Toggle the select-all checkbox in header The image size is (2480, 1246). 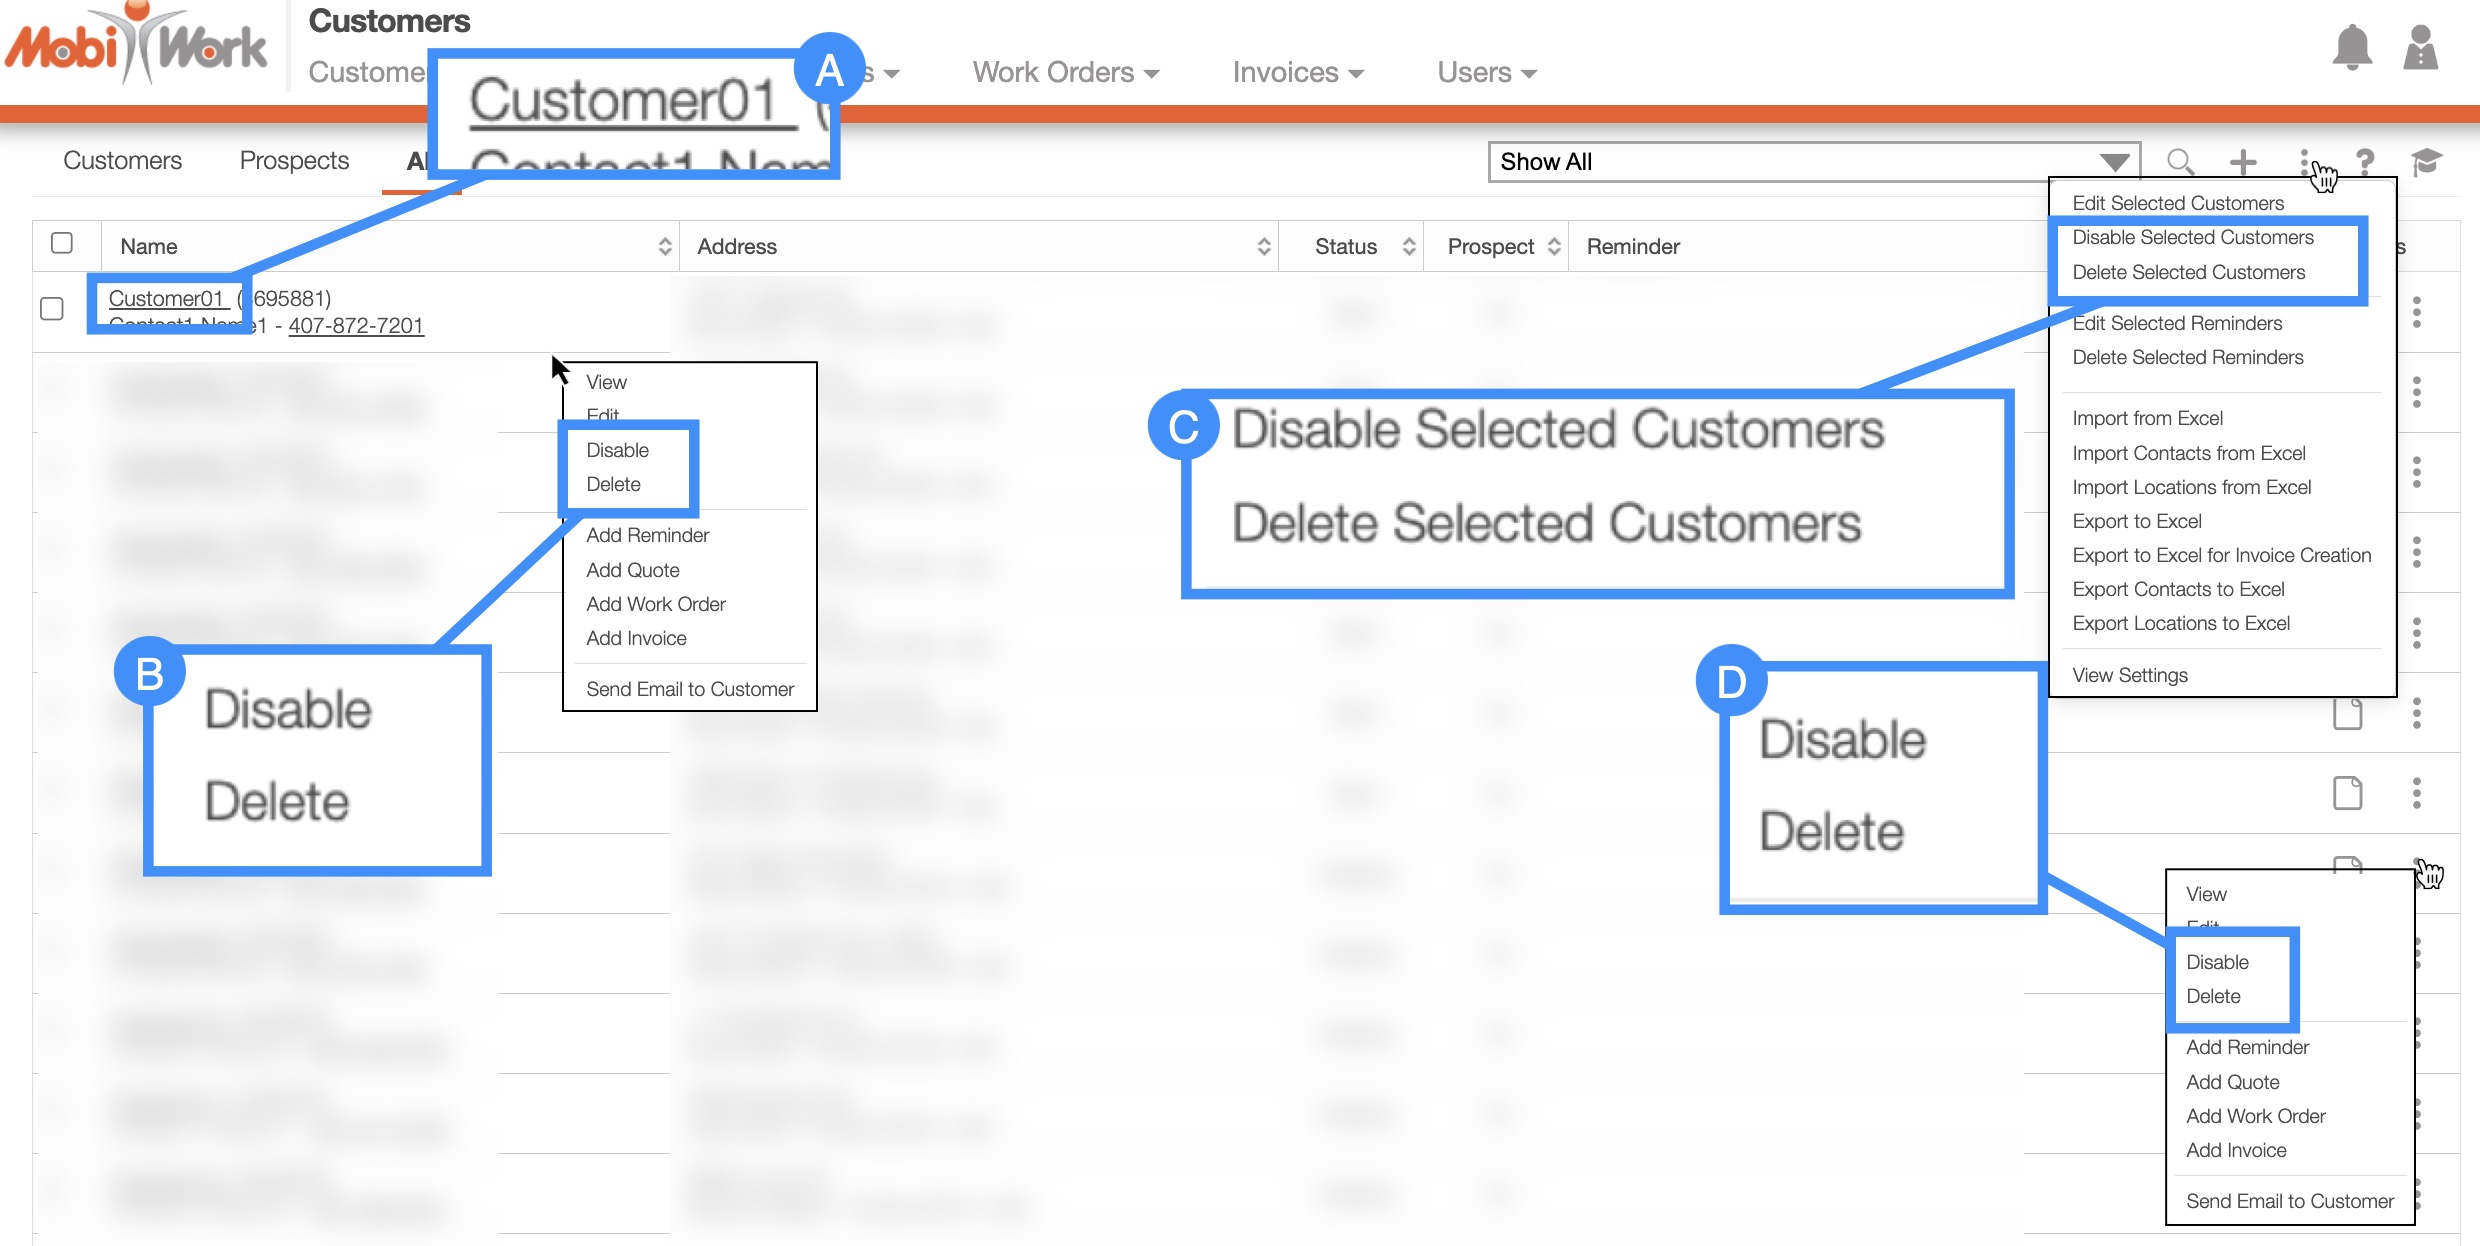62,243
